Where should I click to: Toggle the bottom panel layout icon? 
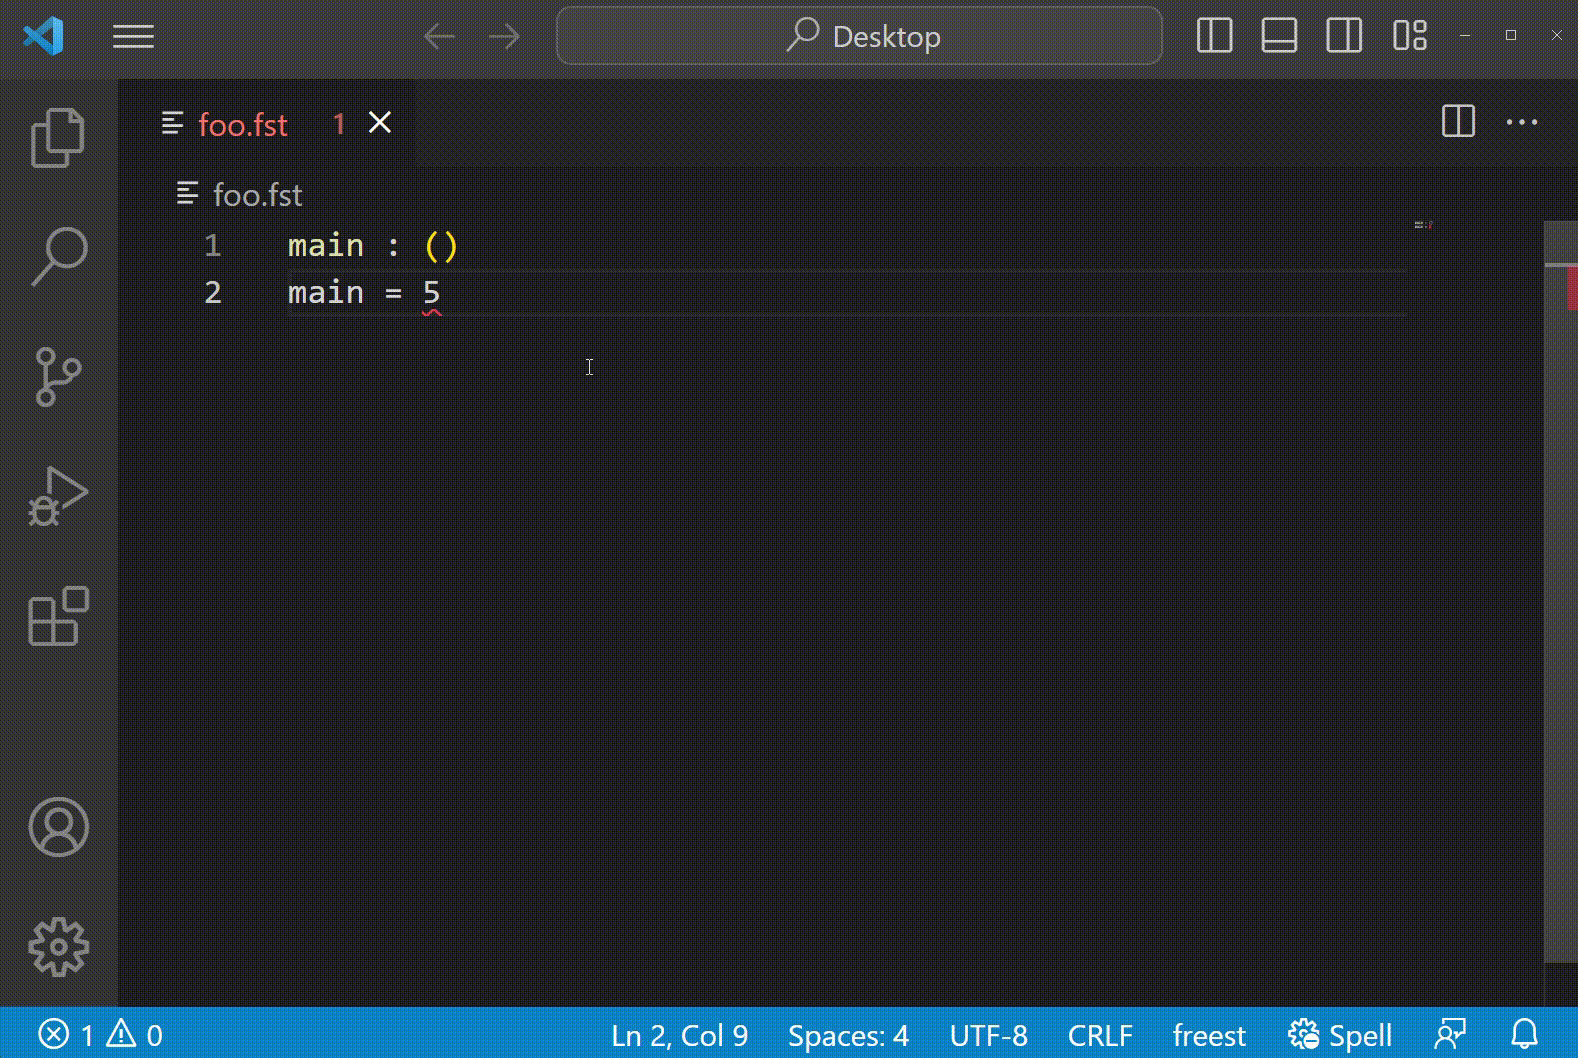point(1279,36)
